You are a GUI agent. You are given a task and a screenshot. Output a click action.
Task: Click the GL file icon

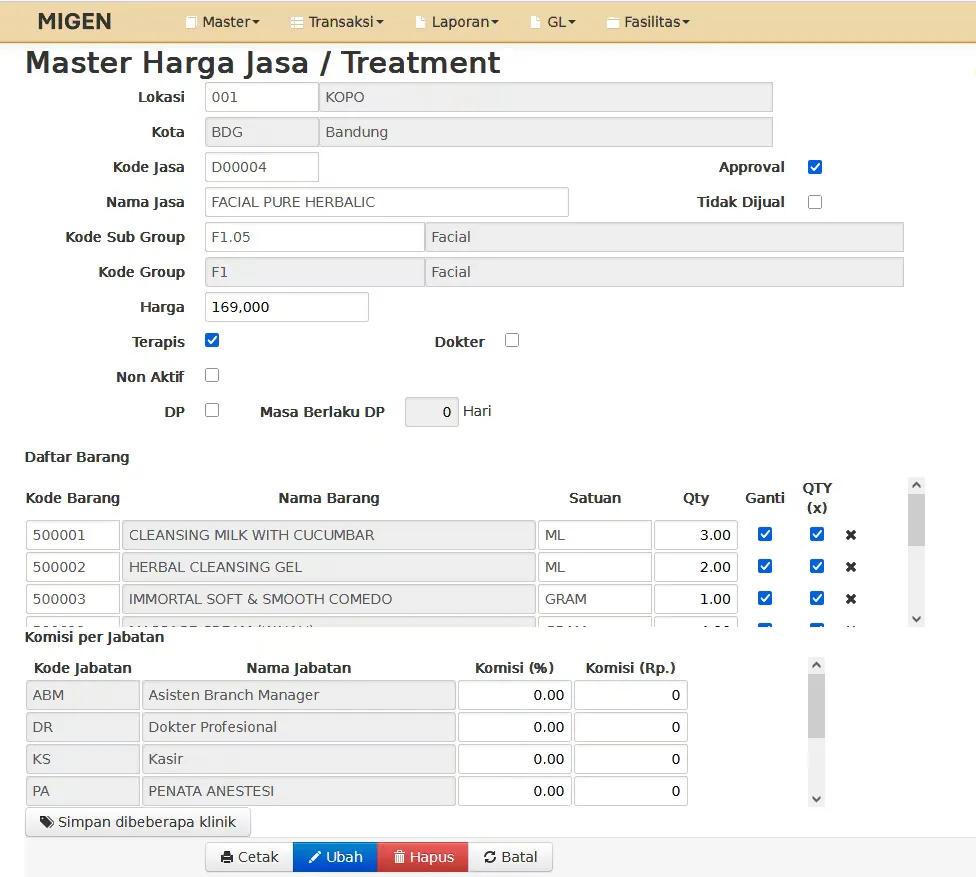[535, 22]
